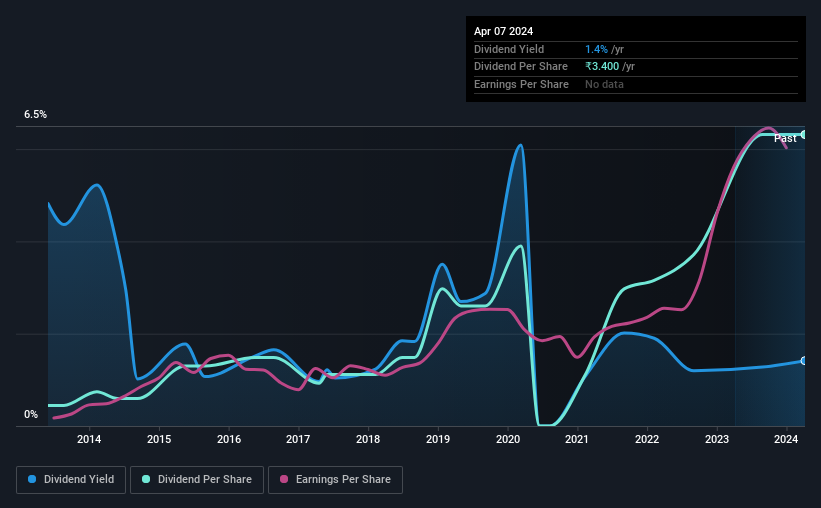This screenshot has height=508, width=821.
Task: Click the teal Dividend Per Share legend dot
Action: 146,479
